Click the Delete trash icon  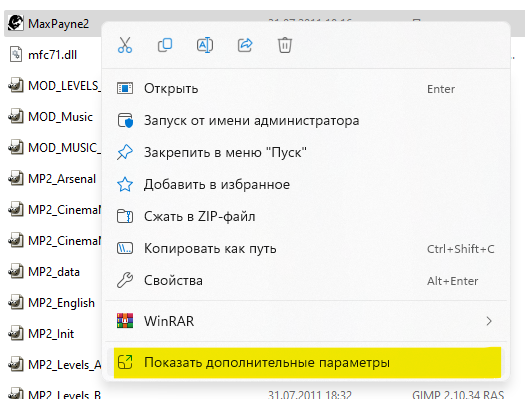click(x=285, y=45)
